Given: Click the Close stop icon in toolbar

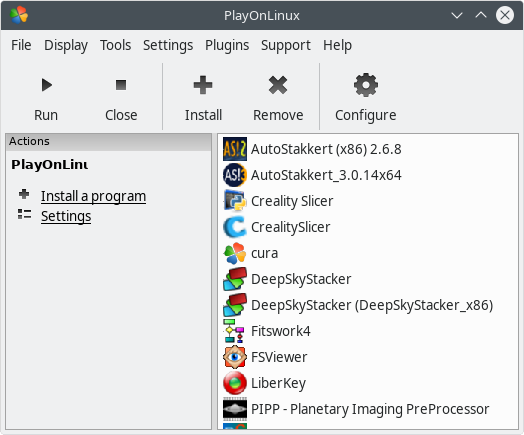Looking at the screenshot, I should tap(121, 85).
